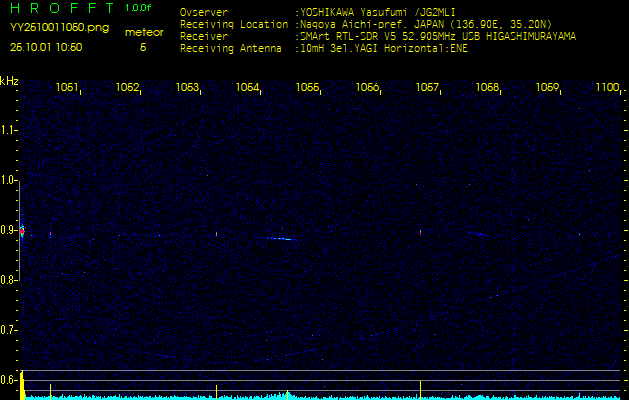629x400 pixels.
Task: Select the 1.1 frequency axis label
Action: (x=9, y=130)
